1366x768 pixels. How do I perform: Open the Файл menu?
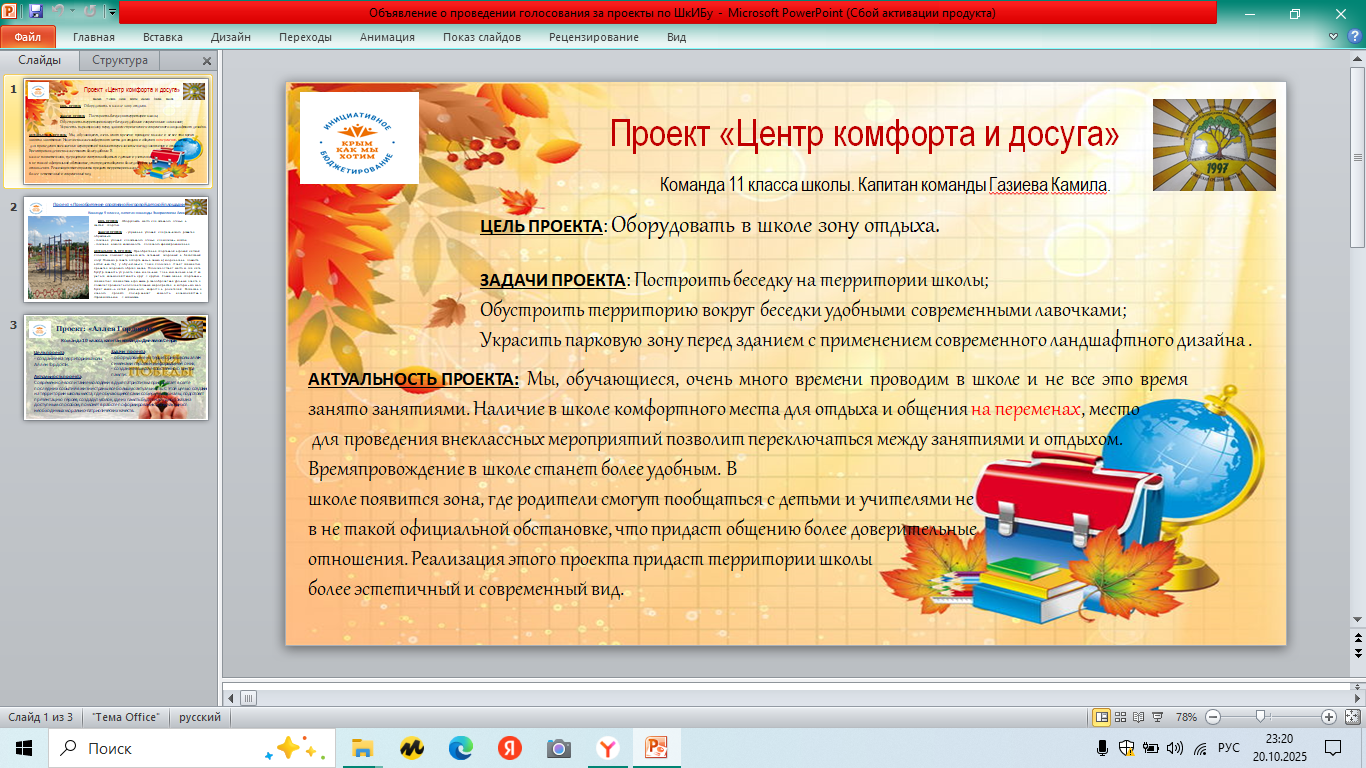pyautogui.click(x=28, y=37)
